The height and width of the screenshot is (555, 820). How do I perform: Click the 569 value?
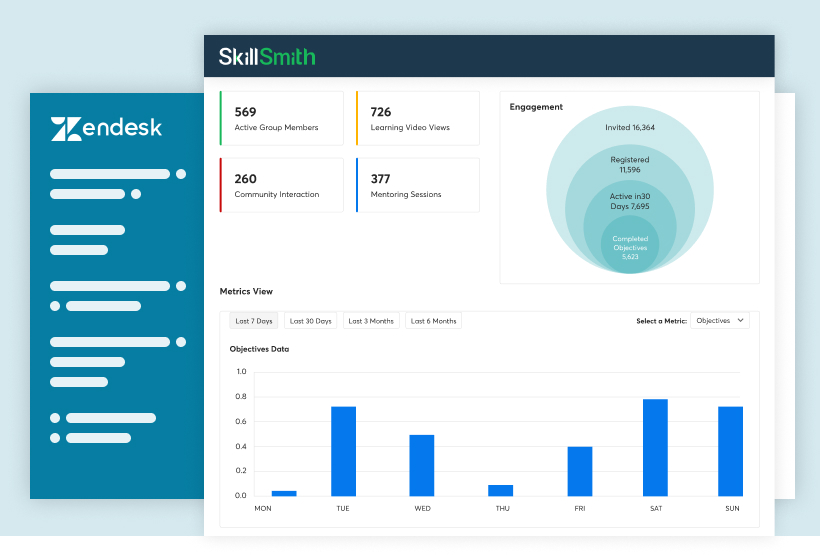click(x=245, y=112)
